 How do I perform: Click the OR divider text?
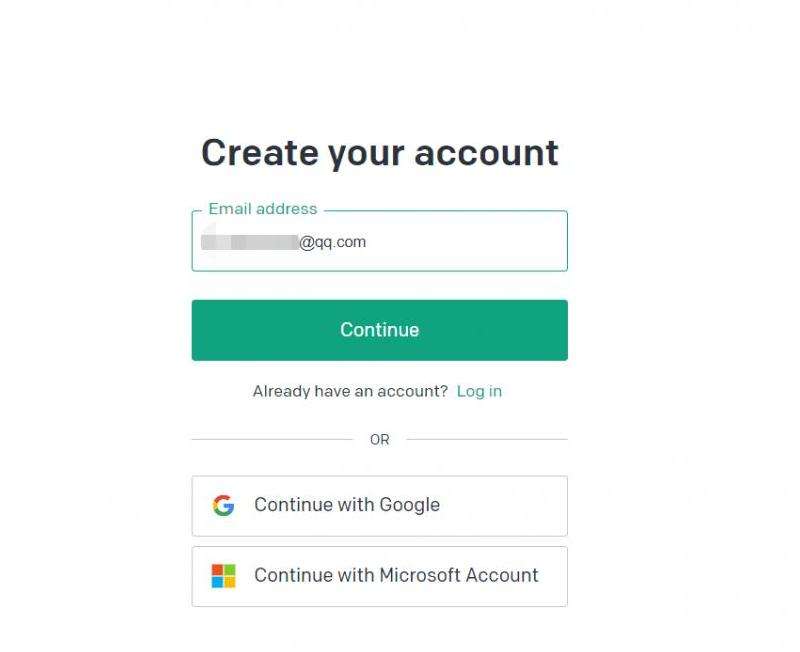pyautogui.click(x=380, y=439)
